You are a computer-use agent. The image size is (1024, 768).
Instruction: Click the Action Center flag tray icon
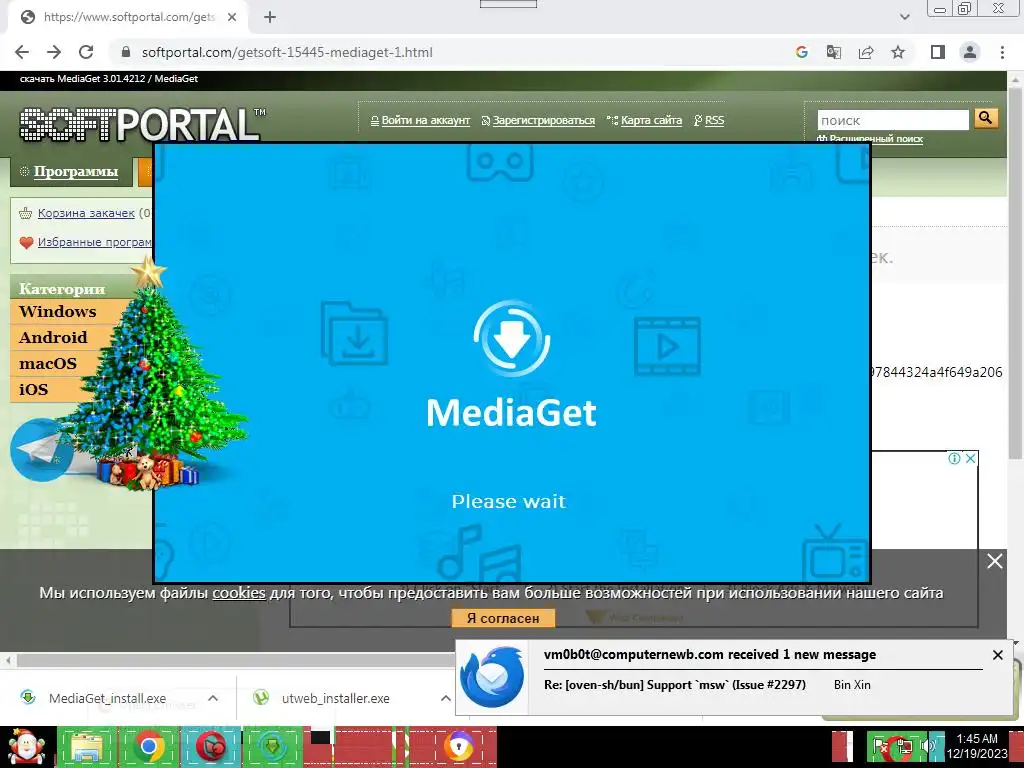click(x=880, y=746)
